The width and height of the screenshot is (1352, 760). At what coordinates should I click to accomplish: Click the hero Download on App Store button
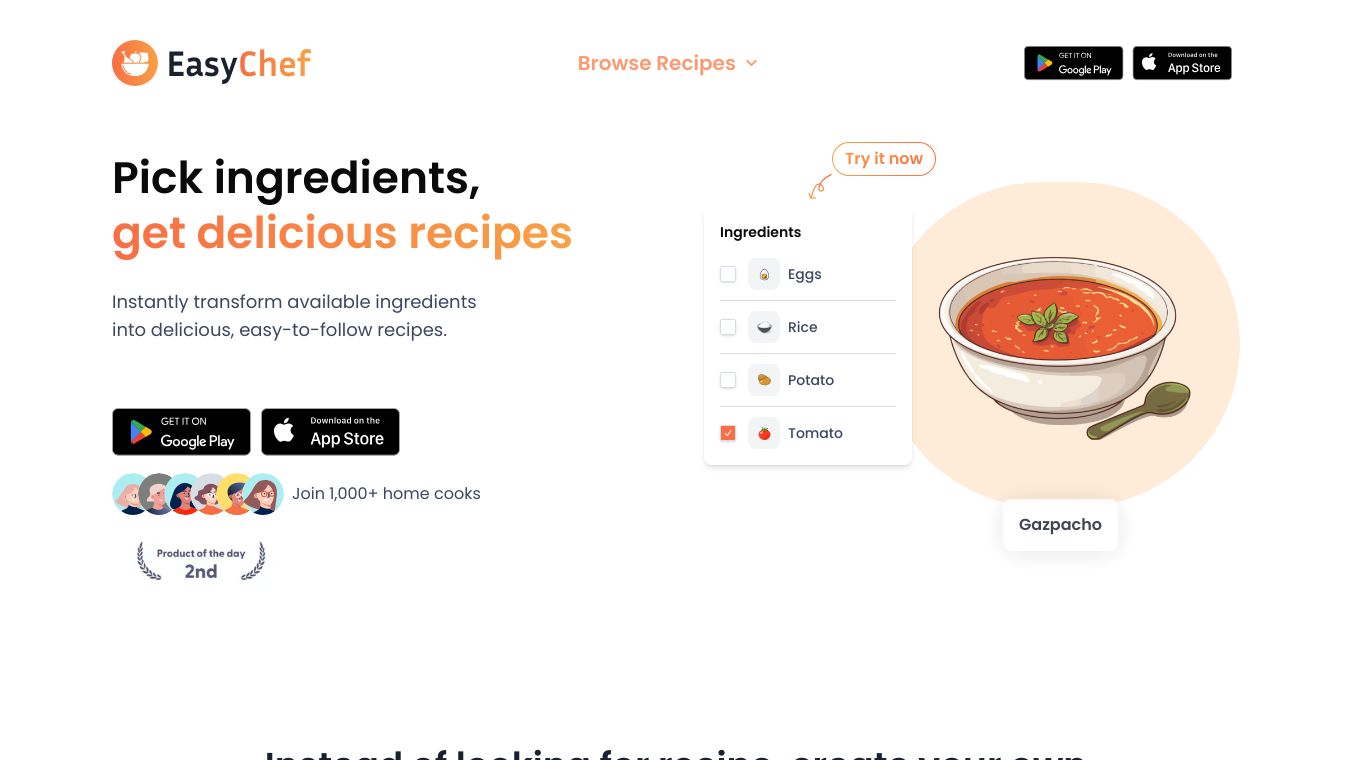coord(330,432)
